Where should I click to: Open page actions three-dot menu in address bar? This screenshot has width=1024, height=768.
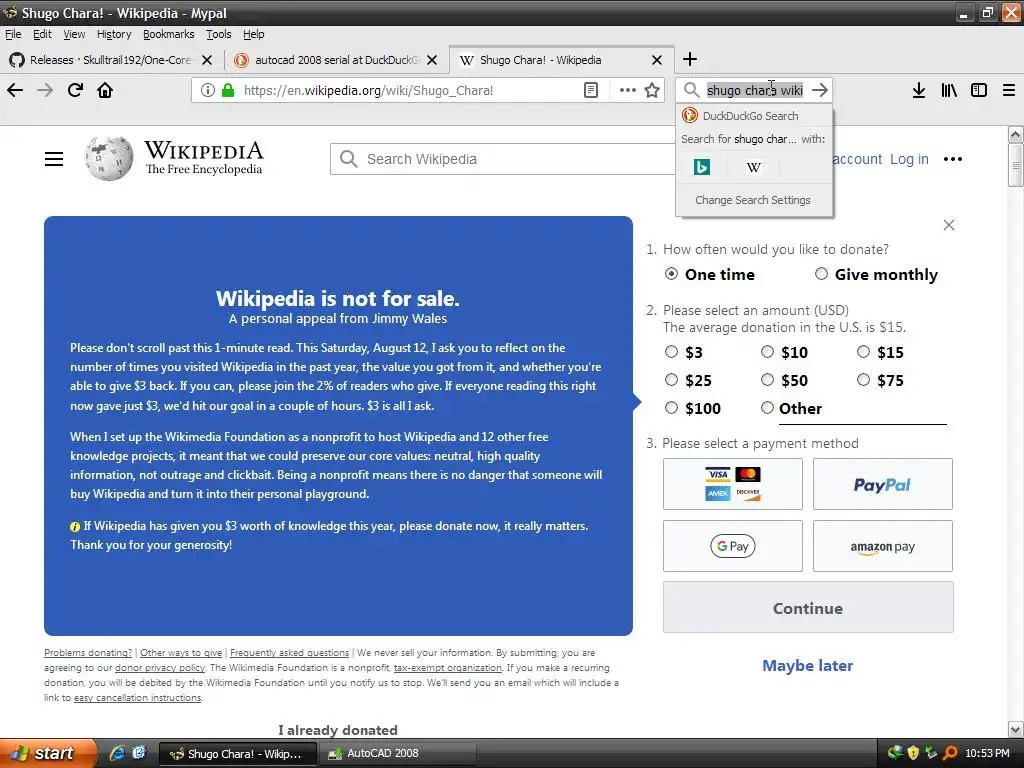(628, 90)
